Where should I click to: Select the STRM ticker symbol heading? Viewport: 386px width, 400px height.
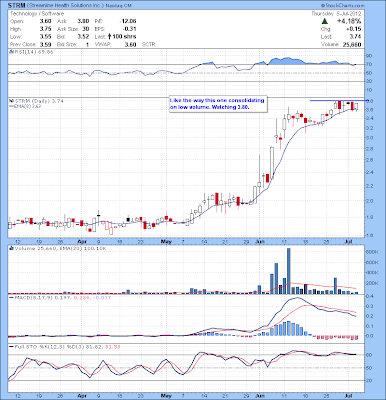(17, 6)
